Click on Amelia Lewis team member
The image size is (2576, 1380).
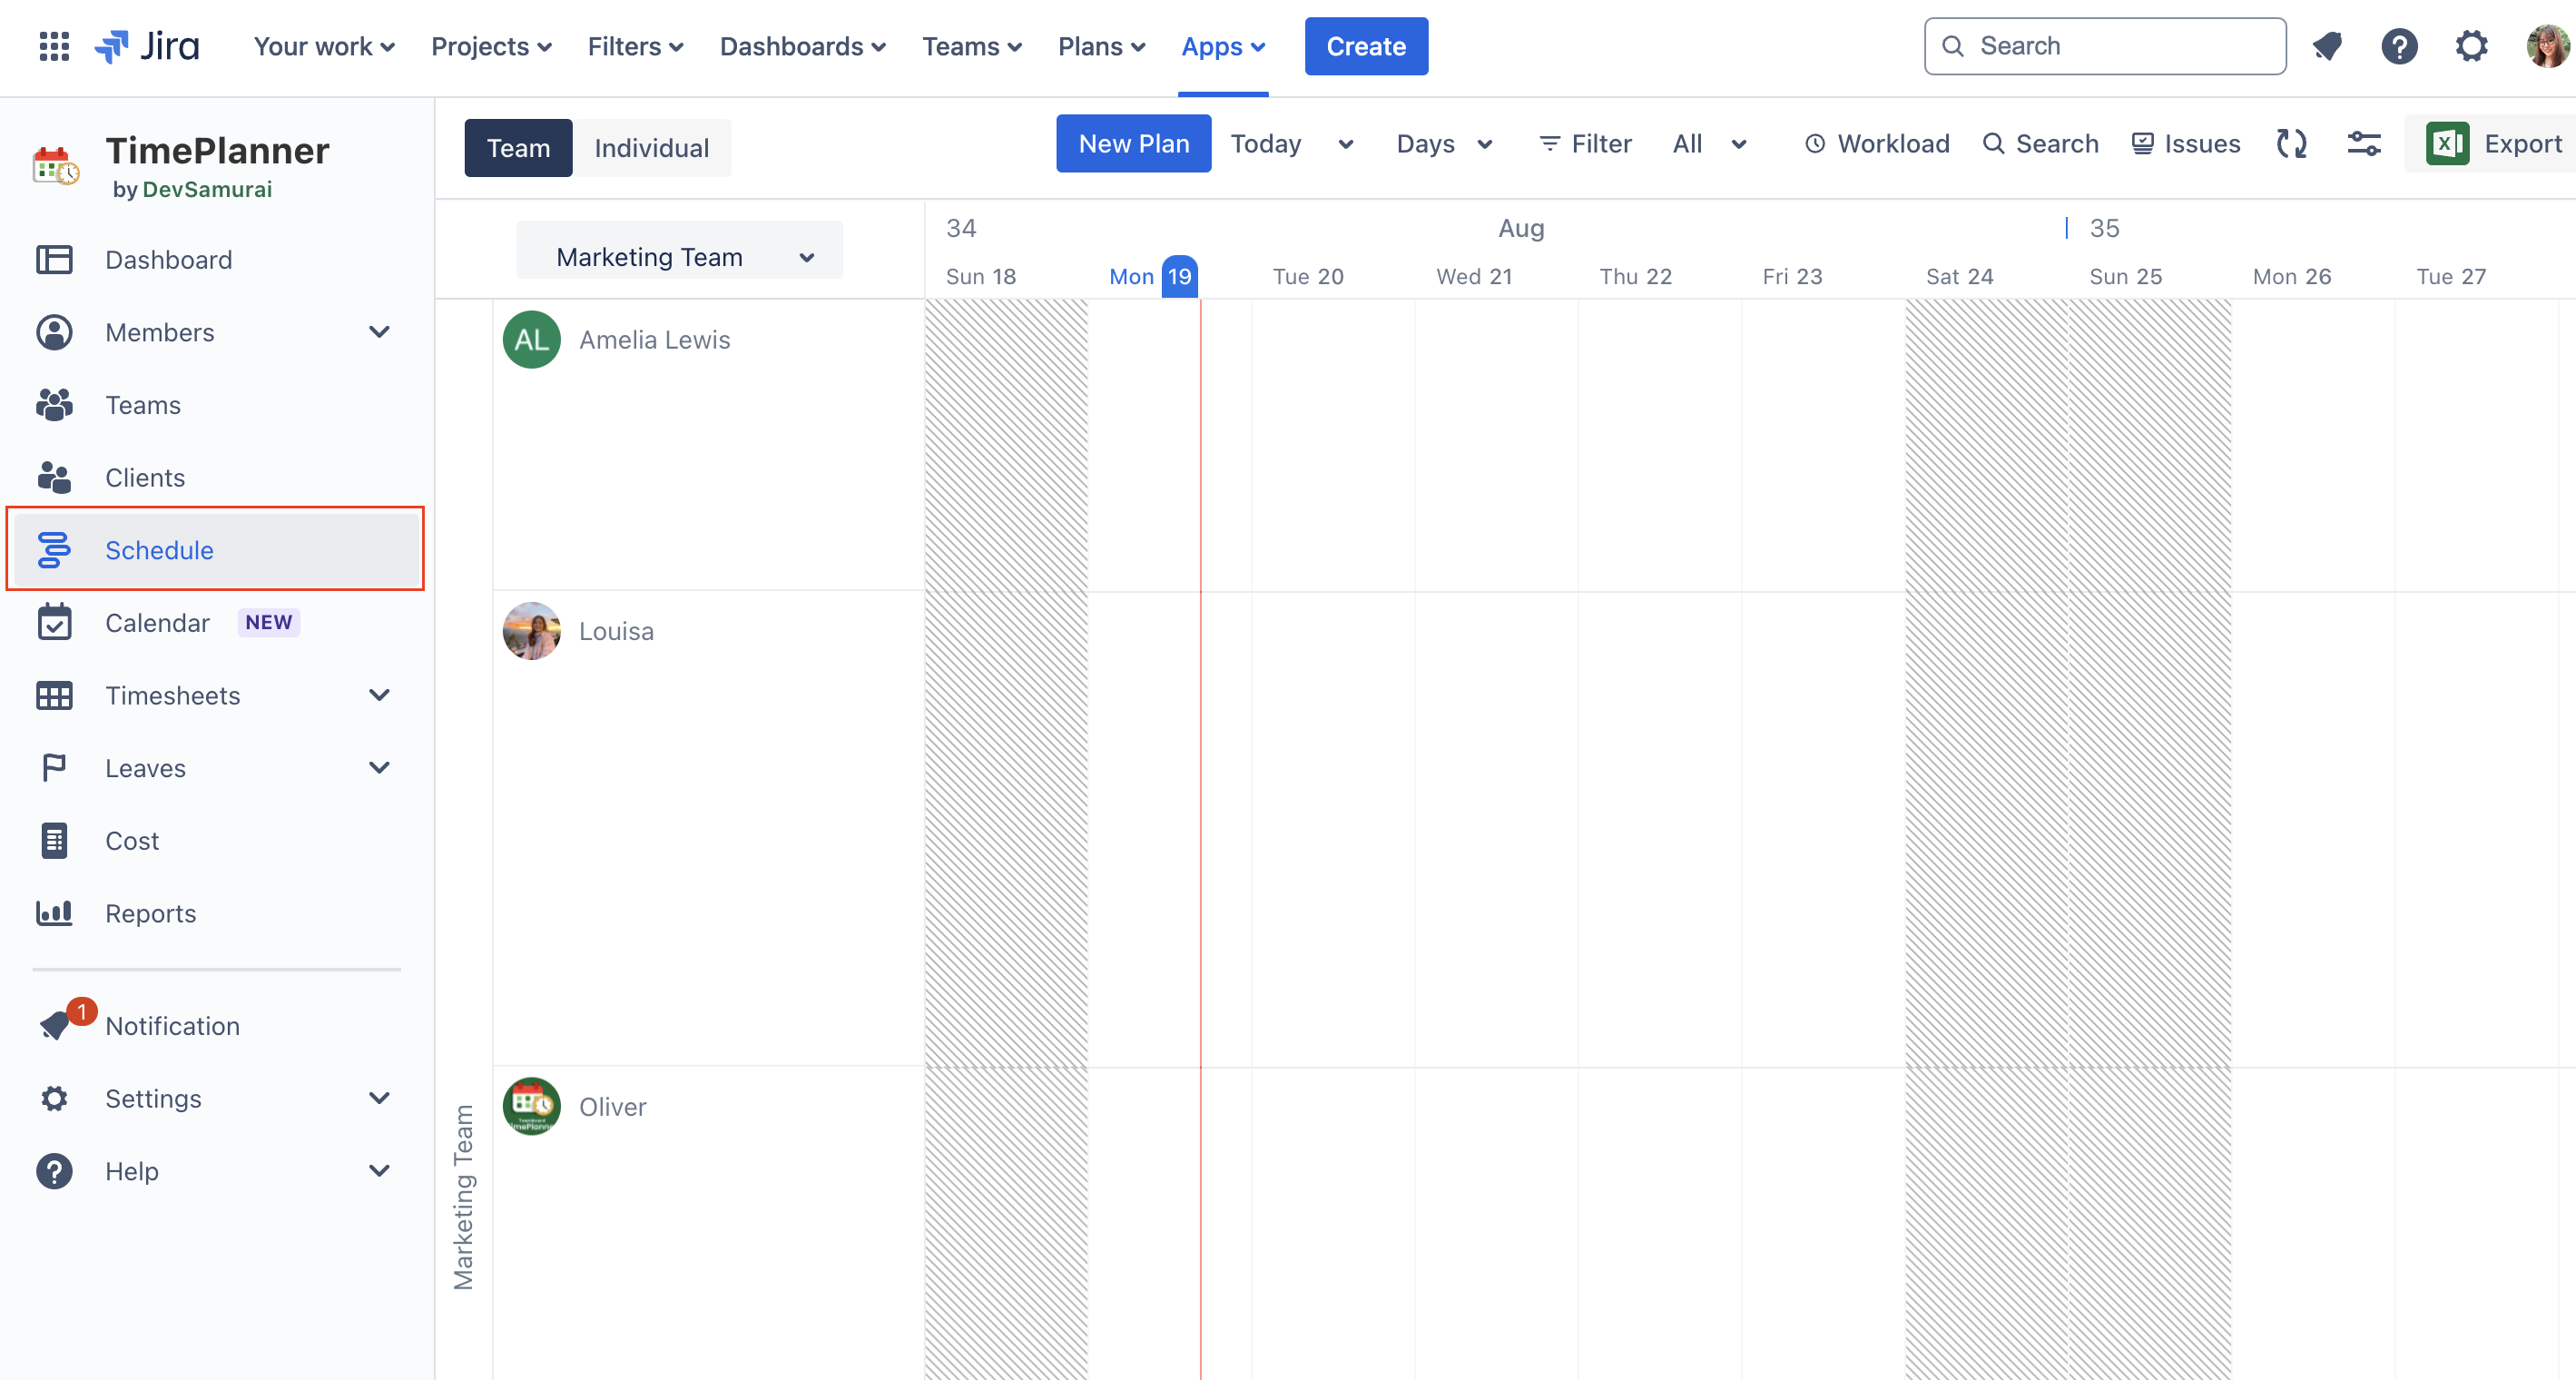tap(653, 339)
